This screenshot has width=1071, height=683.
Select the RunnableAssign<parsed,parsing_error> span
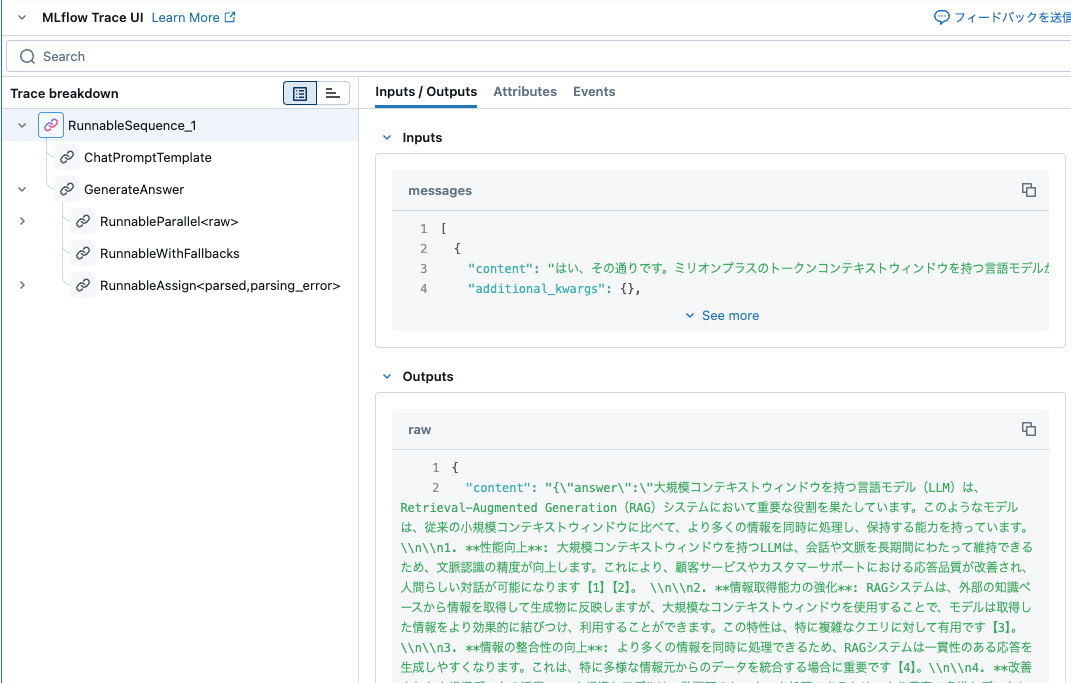pyautogui.click(x=220, y=285)
